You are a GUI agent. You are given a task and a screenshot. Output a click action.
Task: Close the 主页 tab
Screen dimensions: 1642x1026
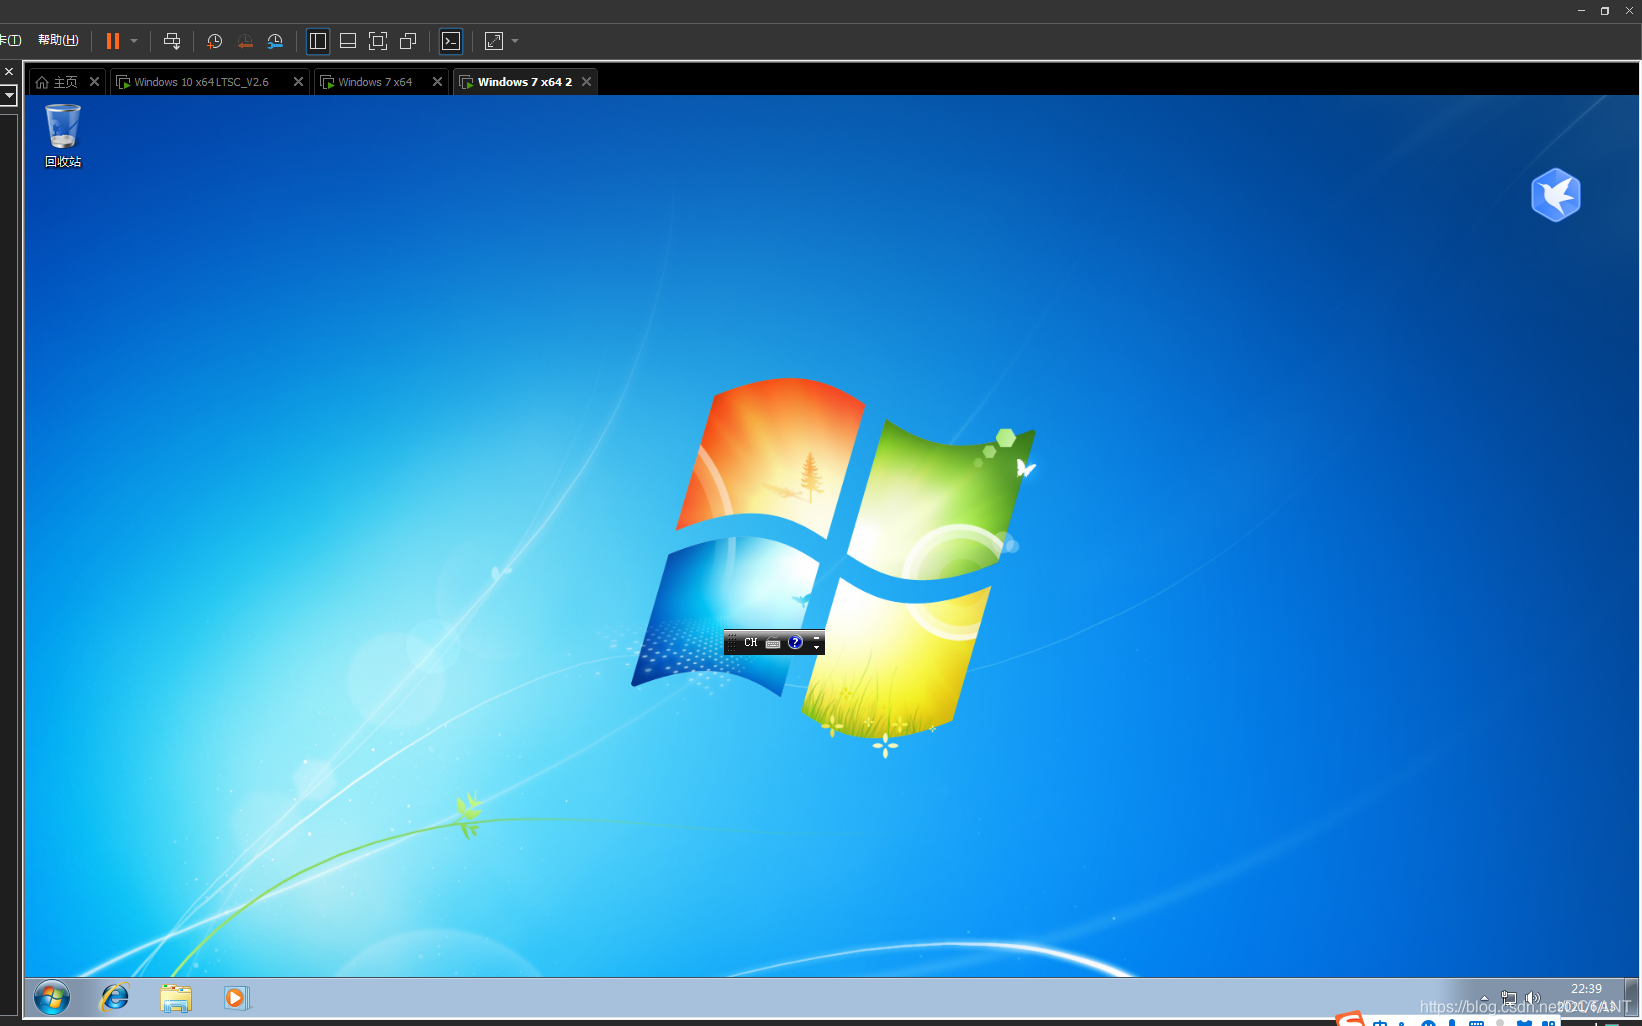(94, 82)
